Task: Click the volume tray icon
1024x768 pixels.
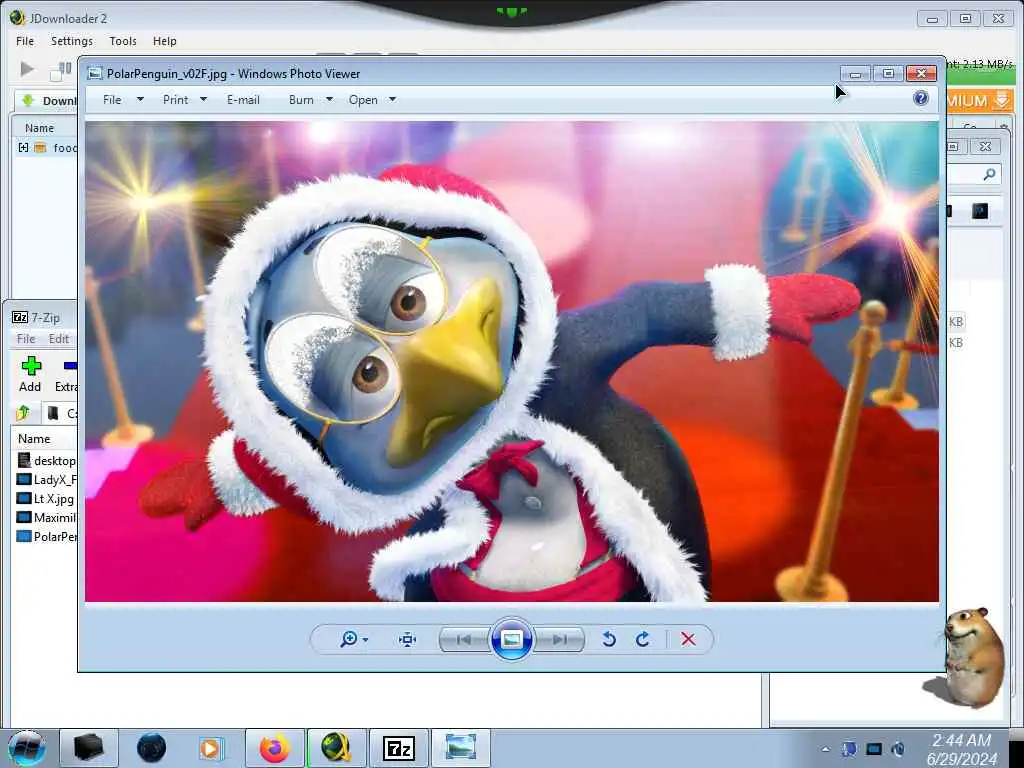Action: [x=898, y=749]
